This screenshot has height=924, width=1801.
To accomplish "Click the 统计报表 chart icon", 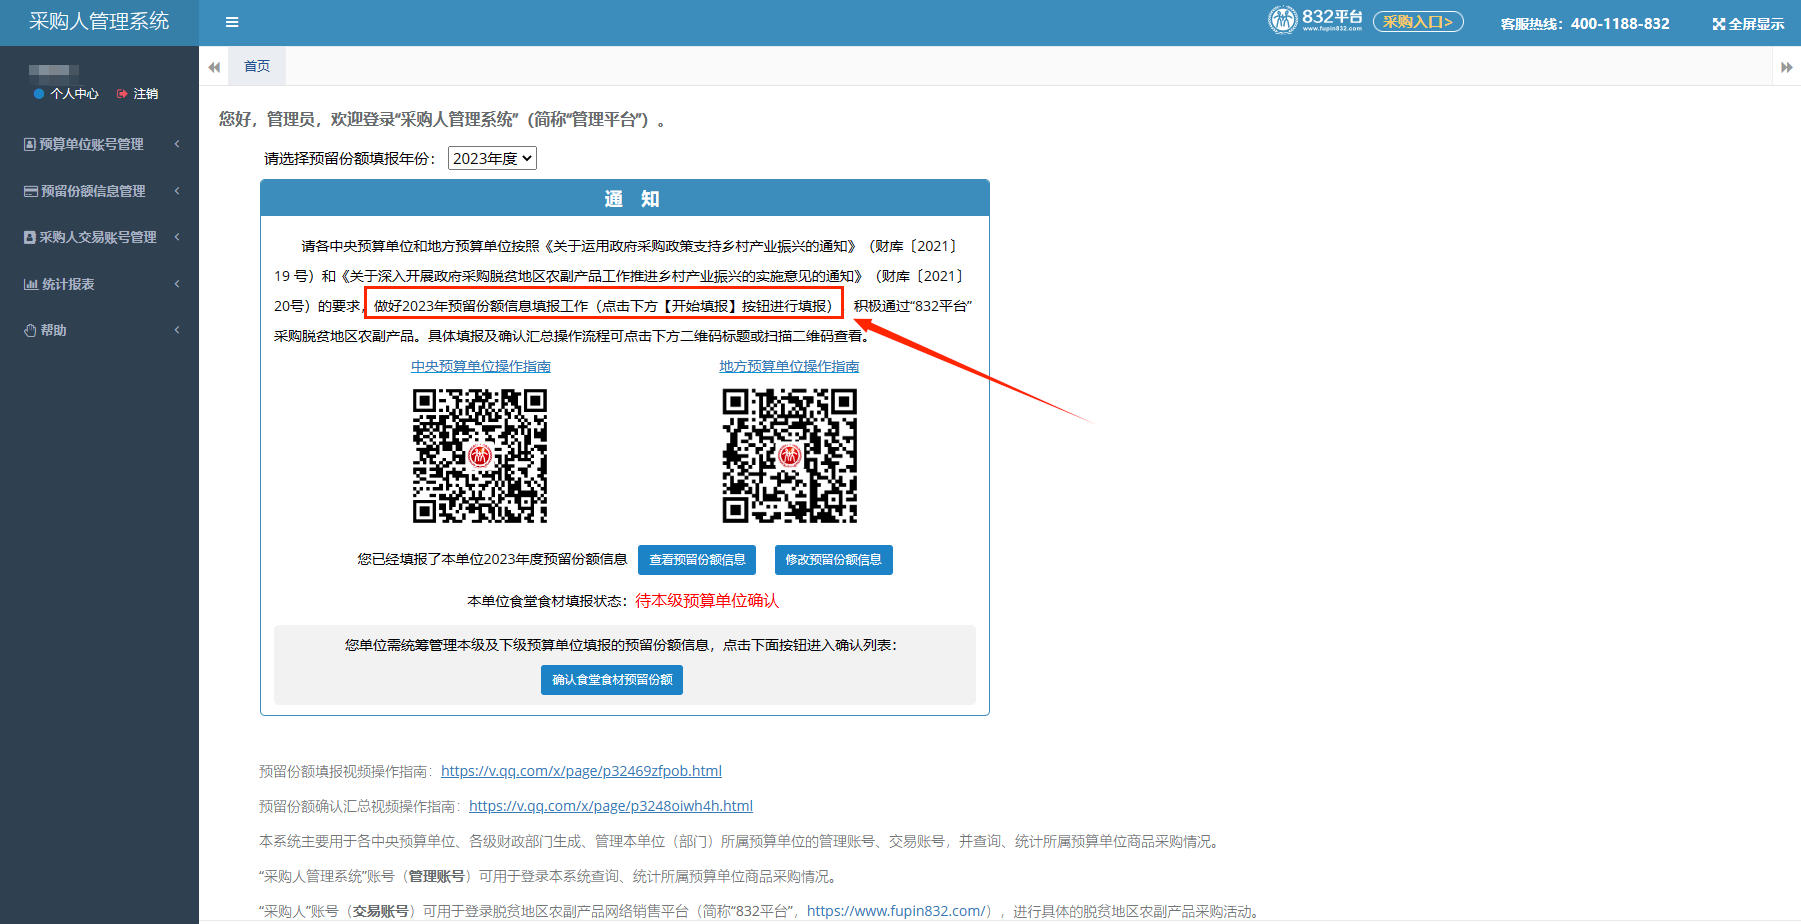I will pos(31,284).
